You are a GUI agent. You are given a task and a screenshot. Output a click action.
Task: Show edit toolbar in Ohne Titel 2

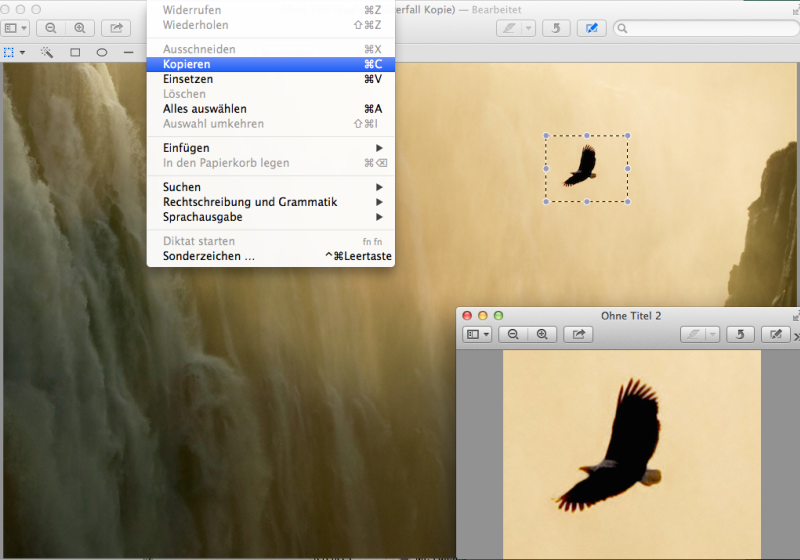(771, 335)
